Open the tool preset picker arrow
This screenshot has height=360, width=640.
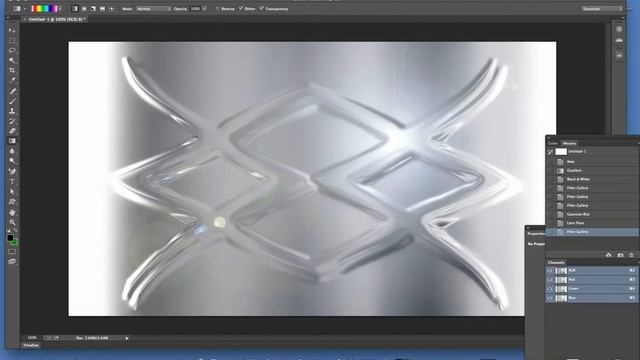tap(24, 9)
